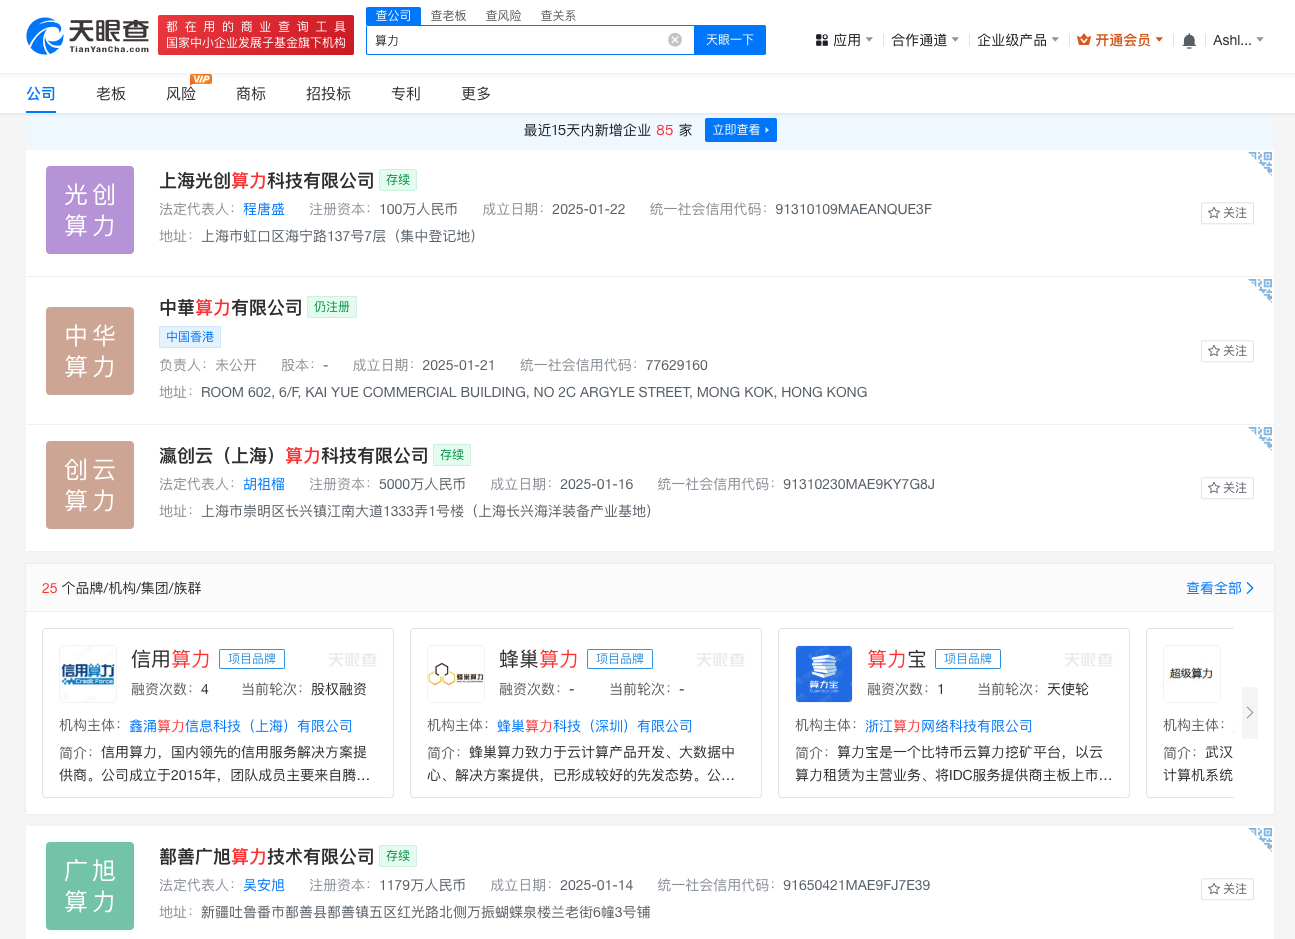This screenshot has width=1295, height=939.
Task: Open 浙江算力网络科技有限公司 link
Action: tap(949, 726)
